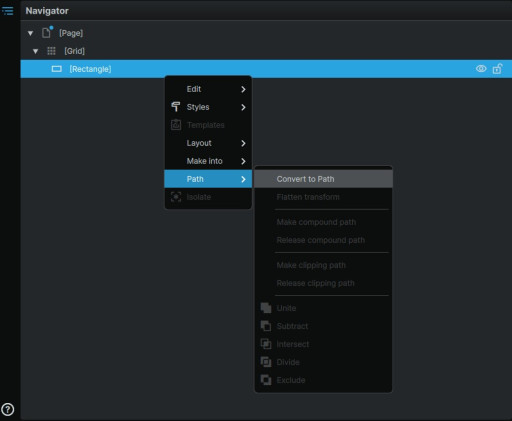This screenshot has height=421, width=512.
Task: Choose Convert to Path
Action: [323, 179]
